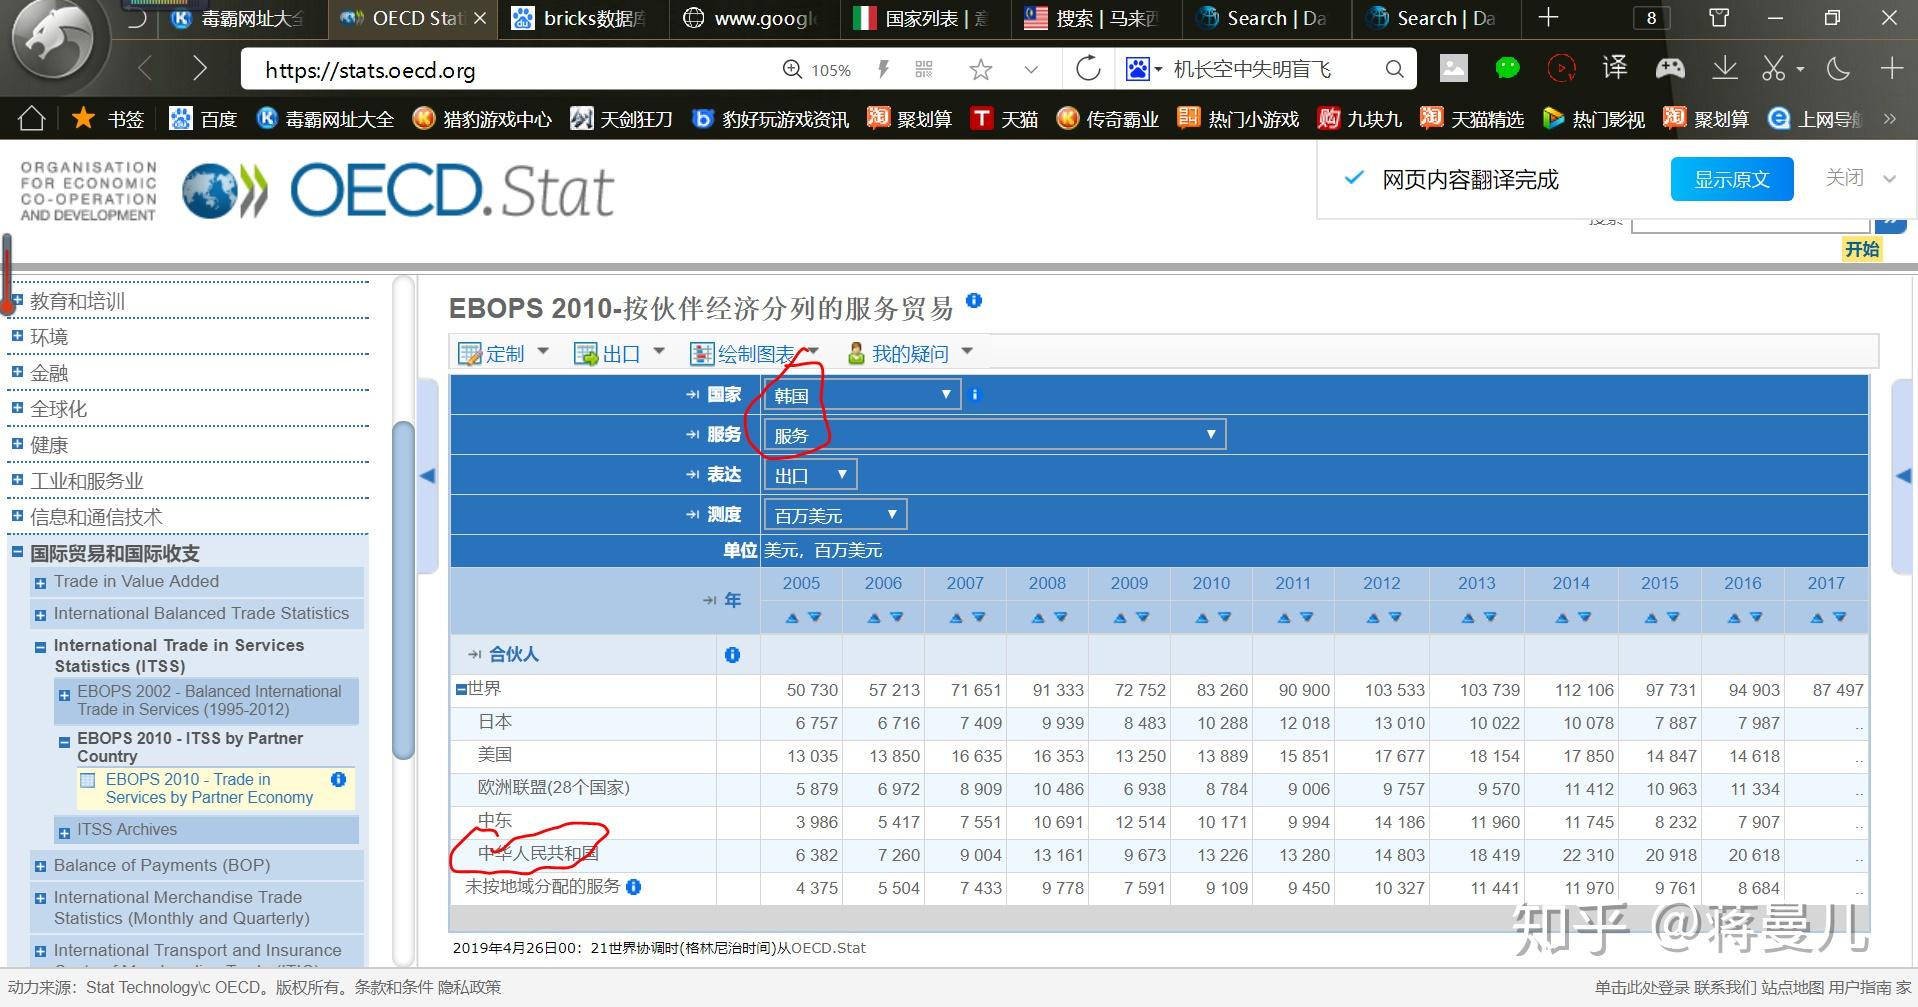The image size is (1918, 1007).
Task: Open downloads arrow icon in toolbar
Action: 1724,68
